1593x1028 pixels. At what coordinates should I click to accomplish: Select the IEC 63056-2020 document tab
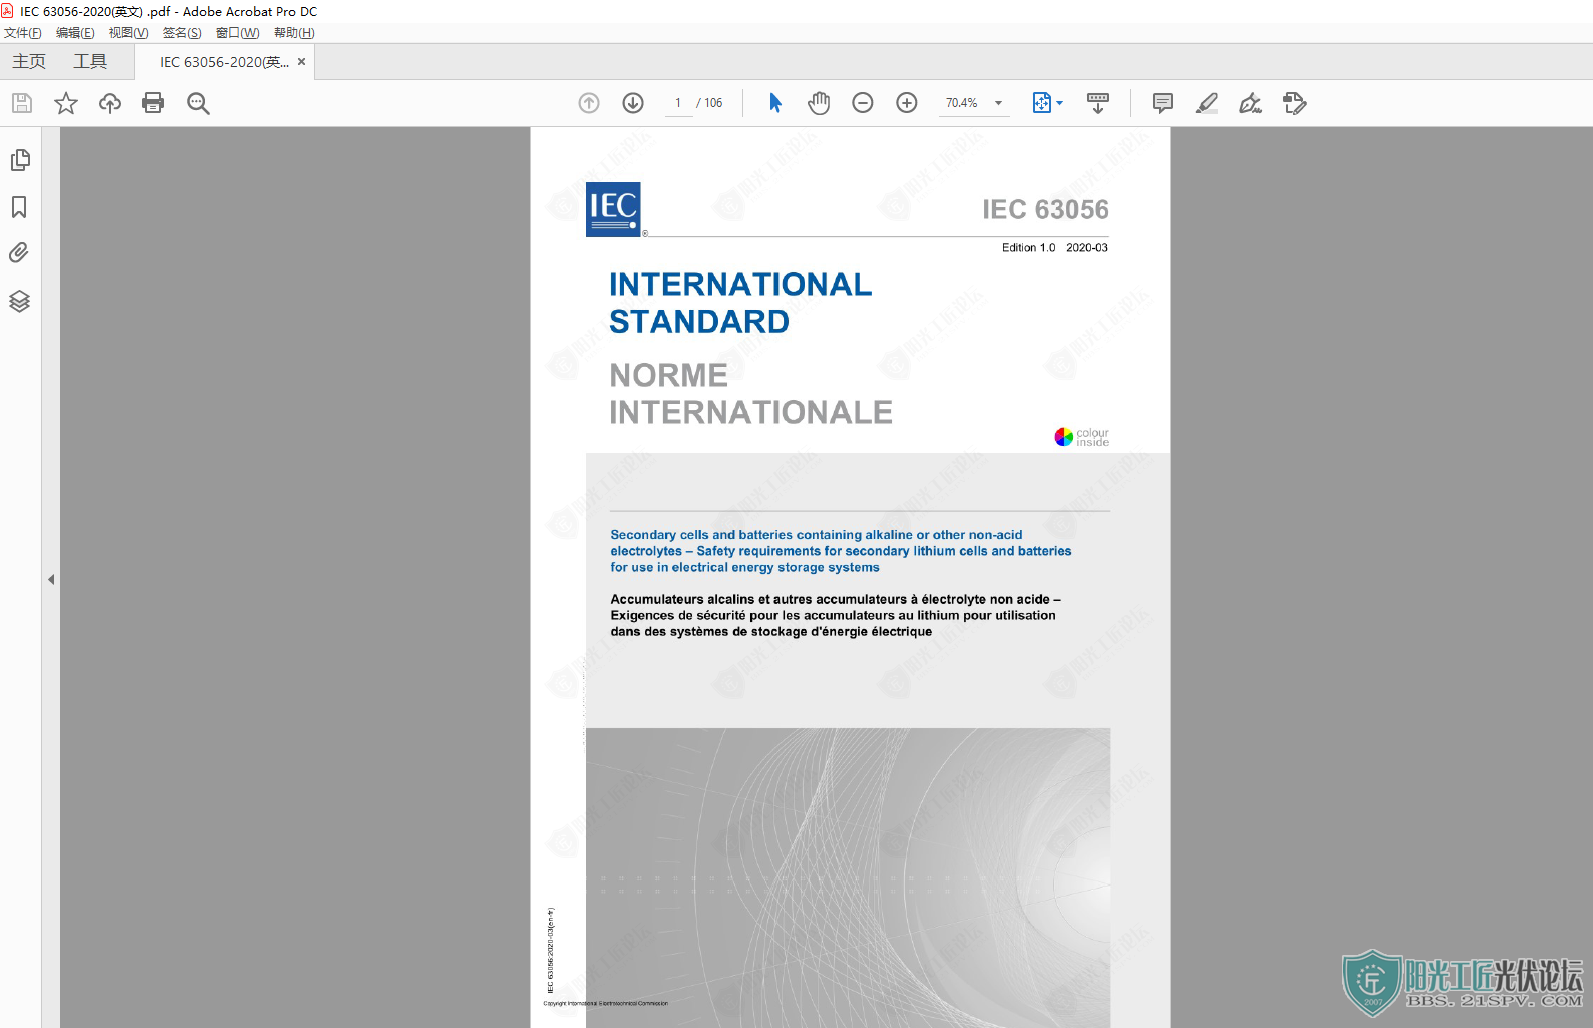coord(224,62)
